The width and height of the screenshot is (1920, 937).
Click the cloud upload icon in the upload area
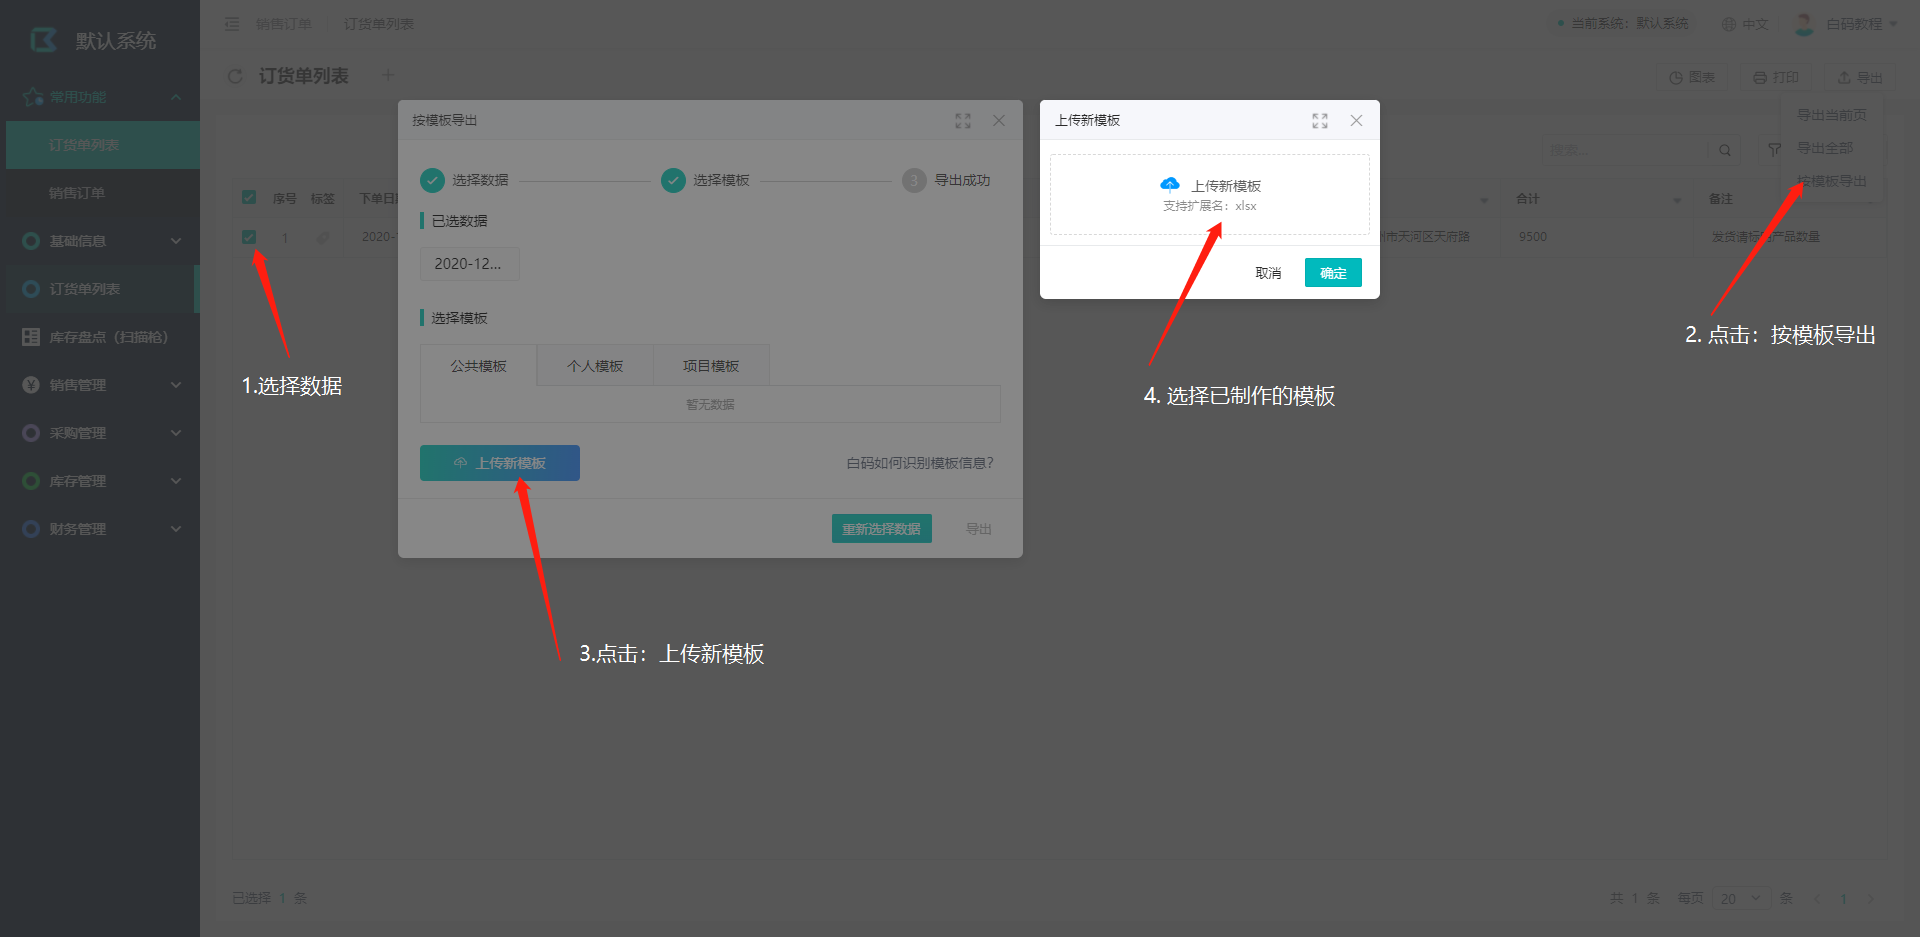1170,185
